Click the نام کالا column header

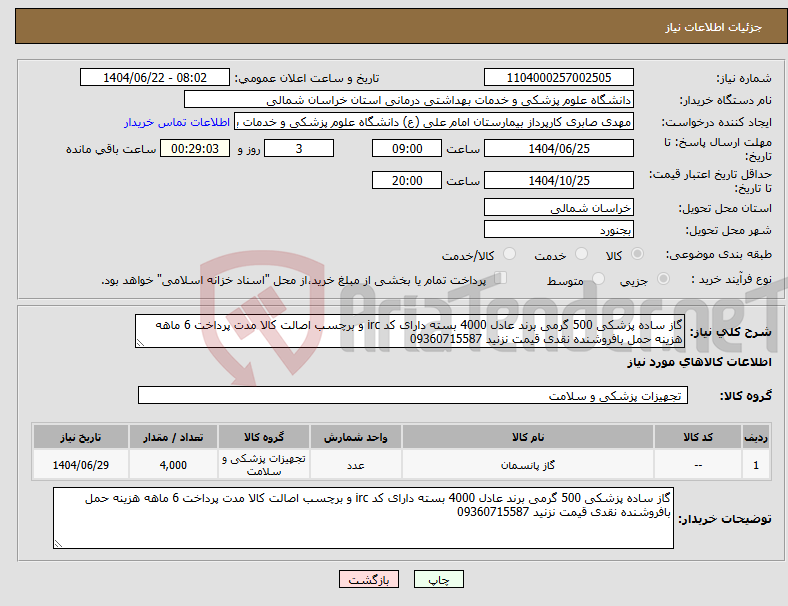tap(528, 437)
